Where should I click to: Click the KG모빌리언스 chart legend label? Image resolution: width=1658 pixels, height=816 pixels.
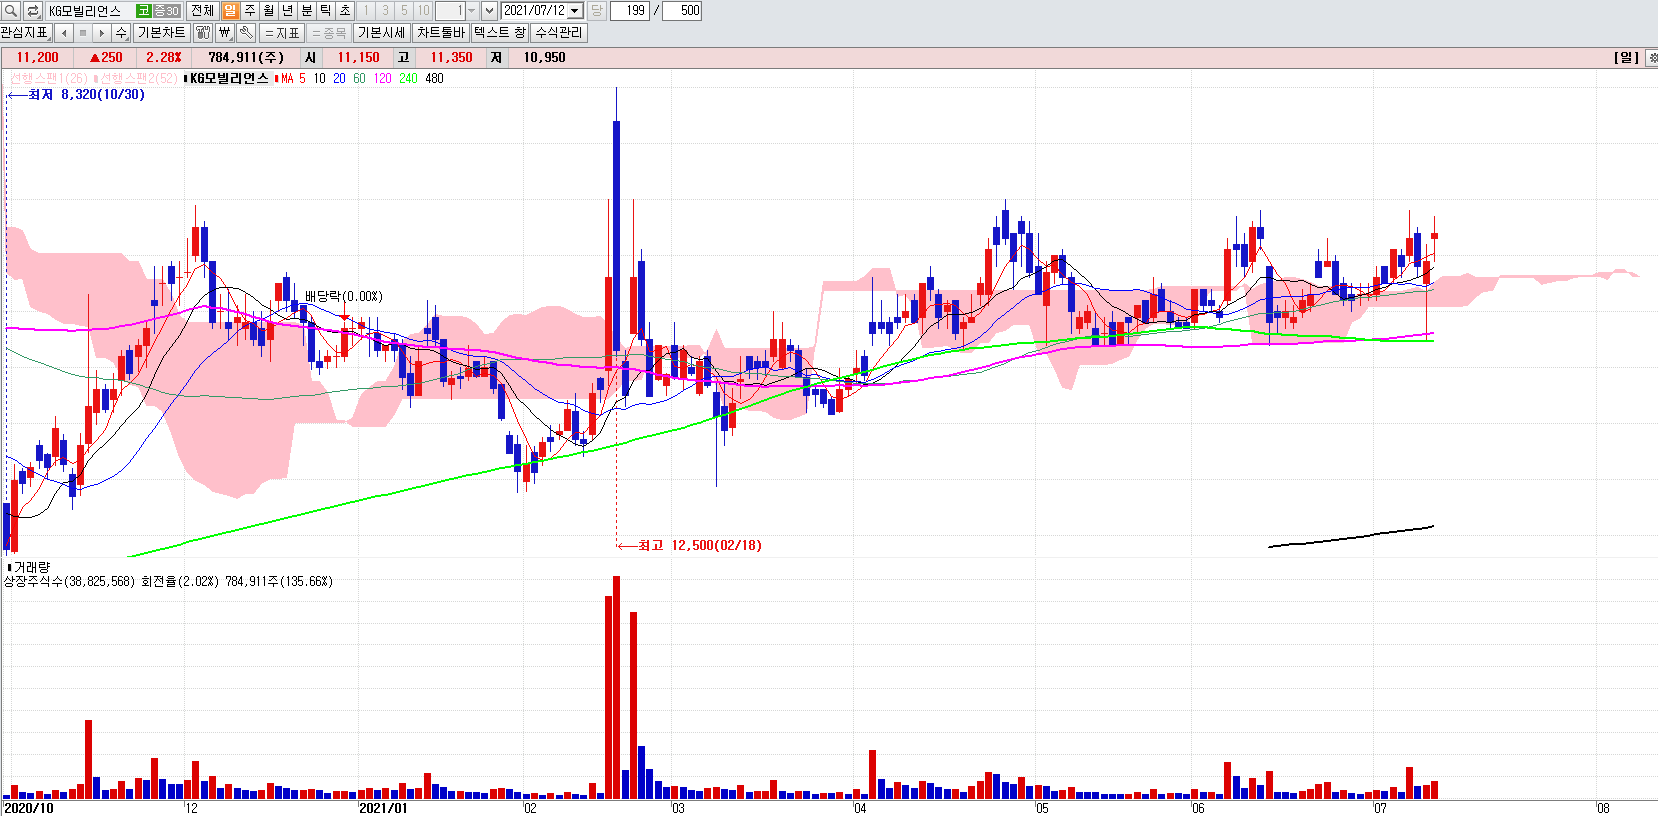tap(229, 78)
